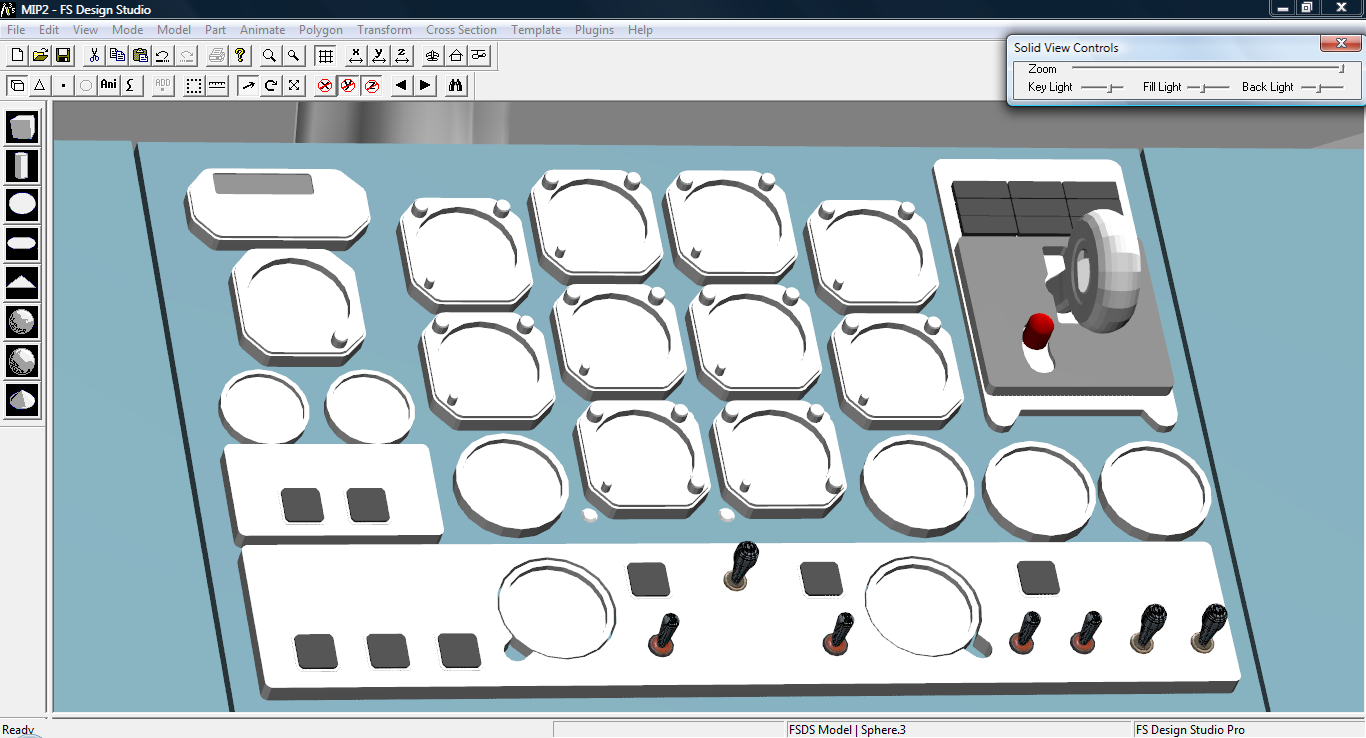Switch to the X axis view icon

coord(355,55)
